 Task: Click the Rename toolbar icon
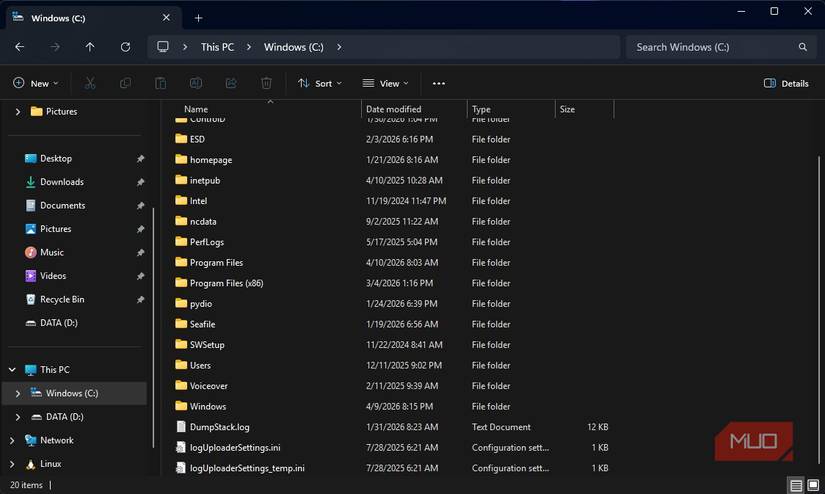coord(196,83)
